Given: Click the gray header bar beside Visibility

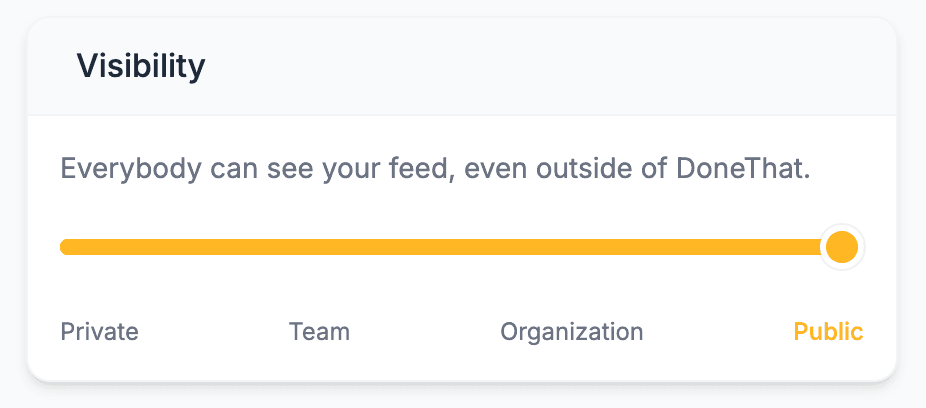Looking at the screenshot, I should 550,66.
